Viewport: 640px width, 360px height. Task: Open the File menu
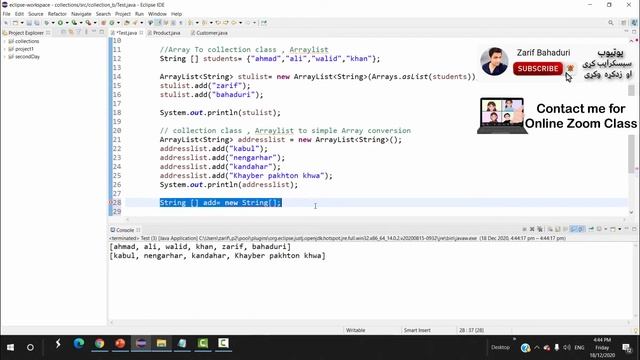click(x=6, y=14)
